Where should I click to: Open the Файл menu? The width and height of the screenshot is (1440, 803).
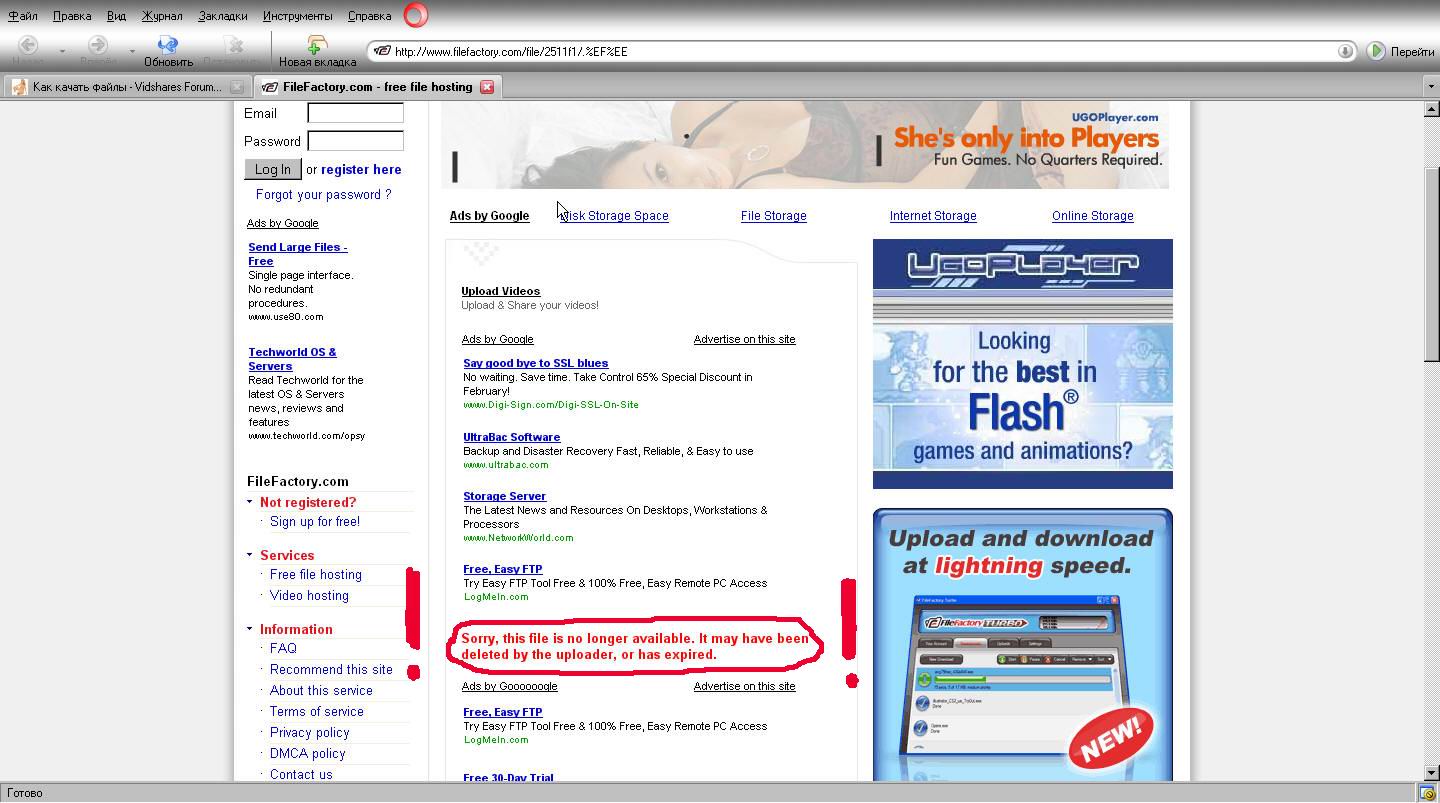(23, 16)
